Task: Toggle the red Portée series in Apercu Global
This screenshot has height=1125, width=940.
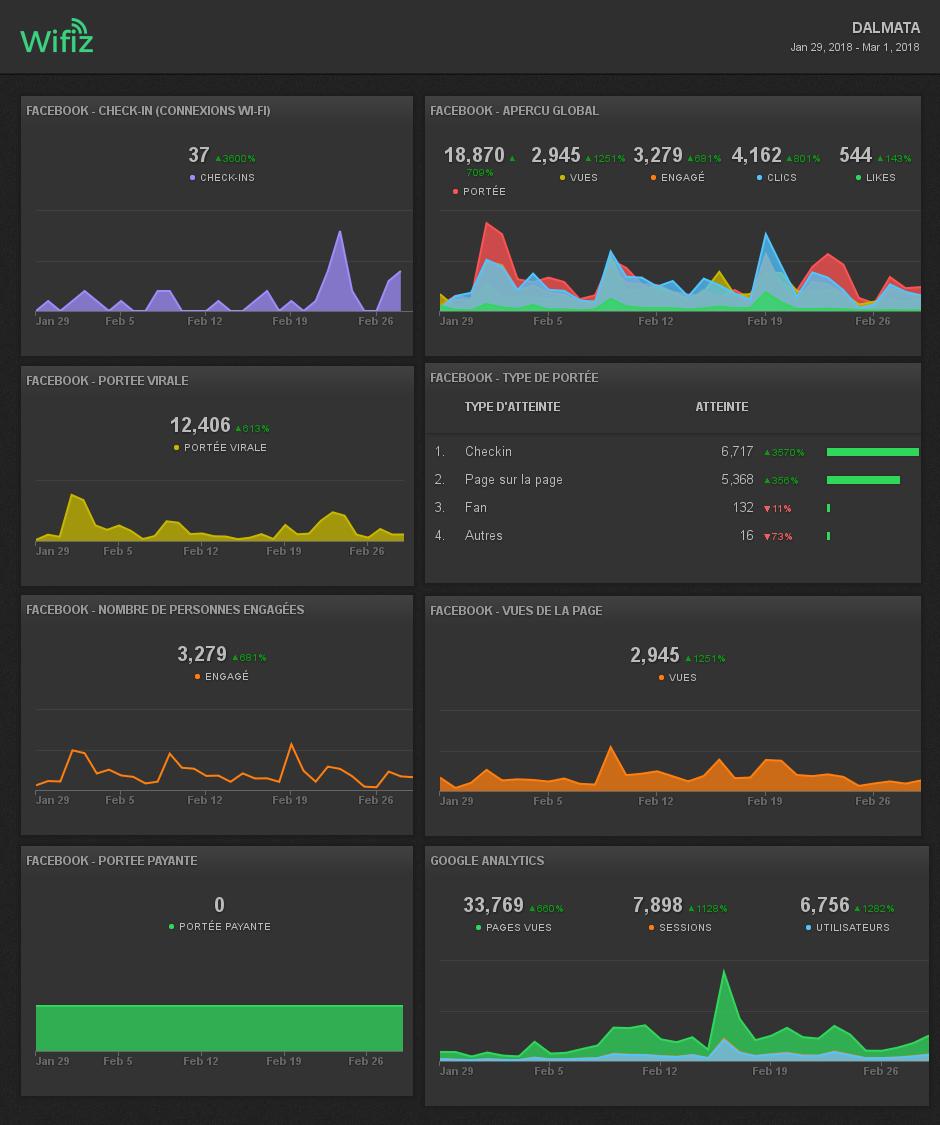Action: (x=480, y=191)
